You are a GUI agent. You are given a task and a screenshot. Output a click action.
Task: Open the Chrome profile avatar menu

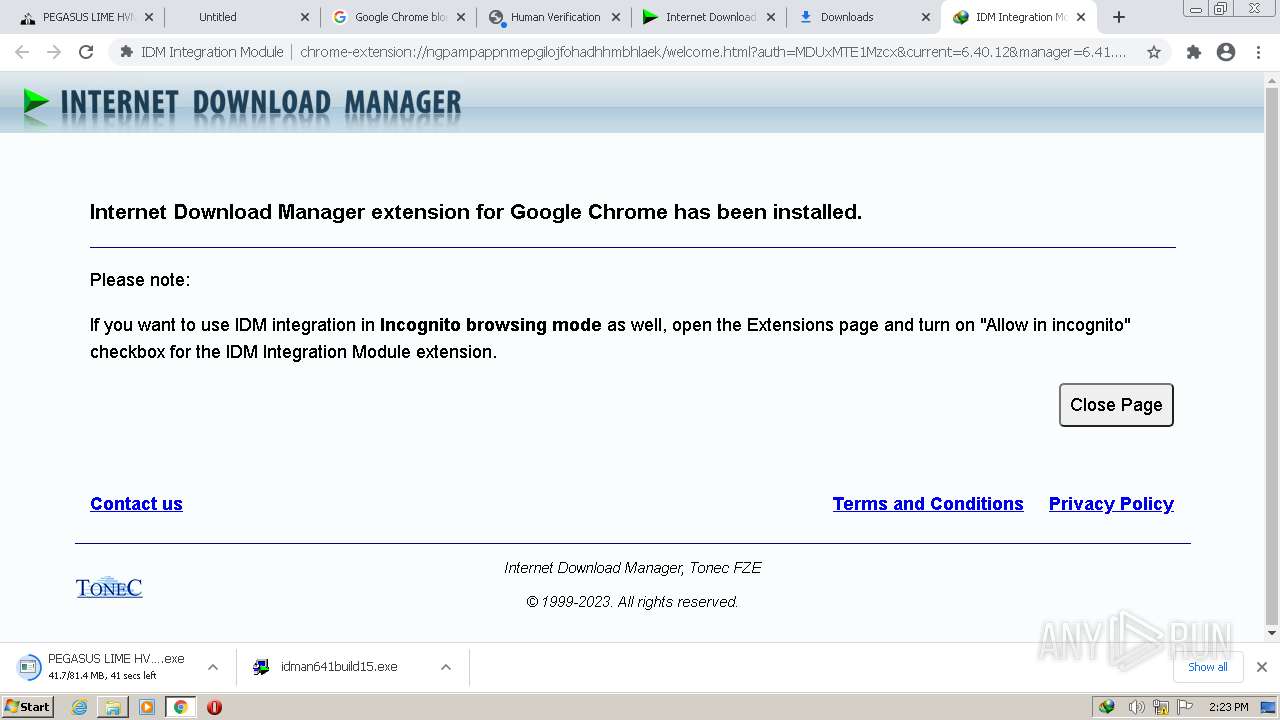click(x=1226, y=52)
